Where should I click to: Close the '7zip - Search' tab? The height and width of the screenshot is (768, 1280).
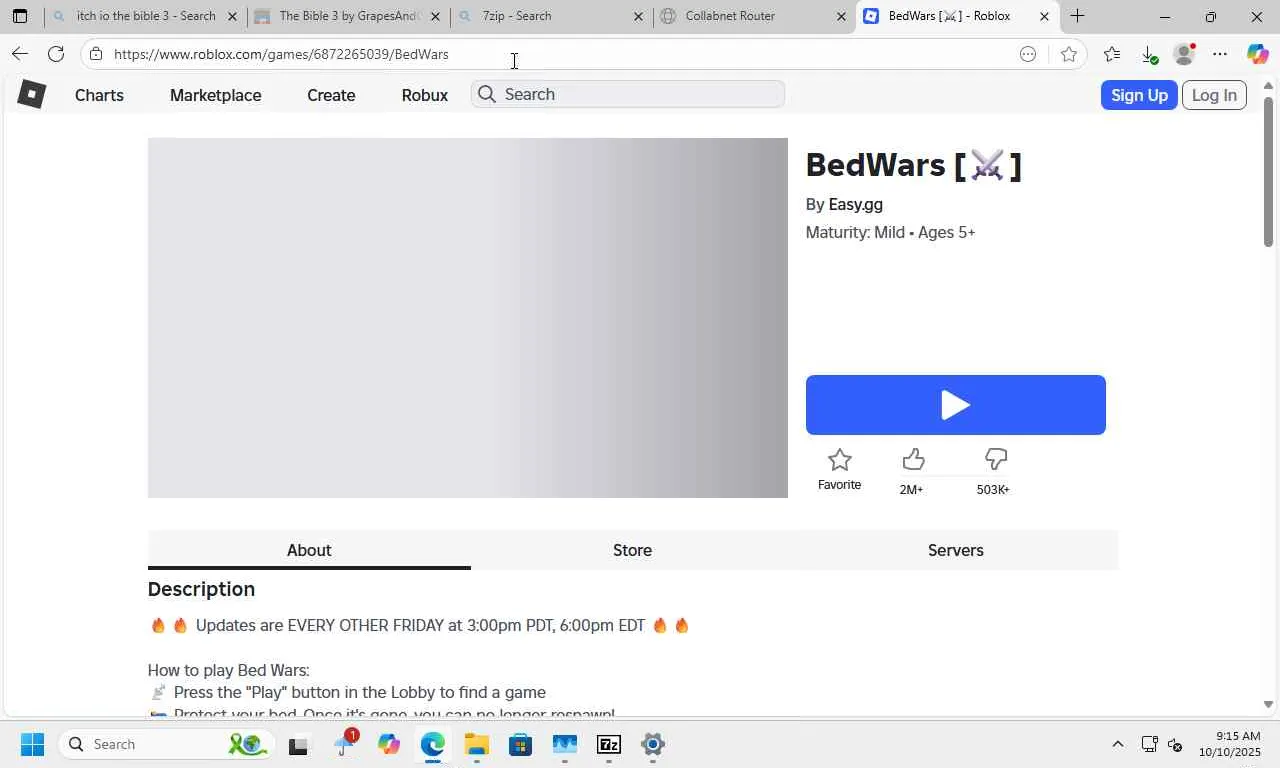(639, 16)
